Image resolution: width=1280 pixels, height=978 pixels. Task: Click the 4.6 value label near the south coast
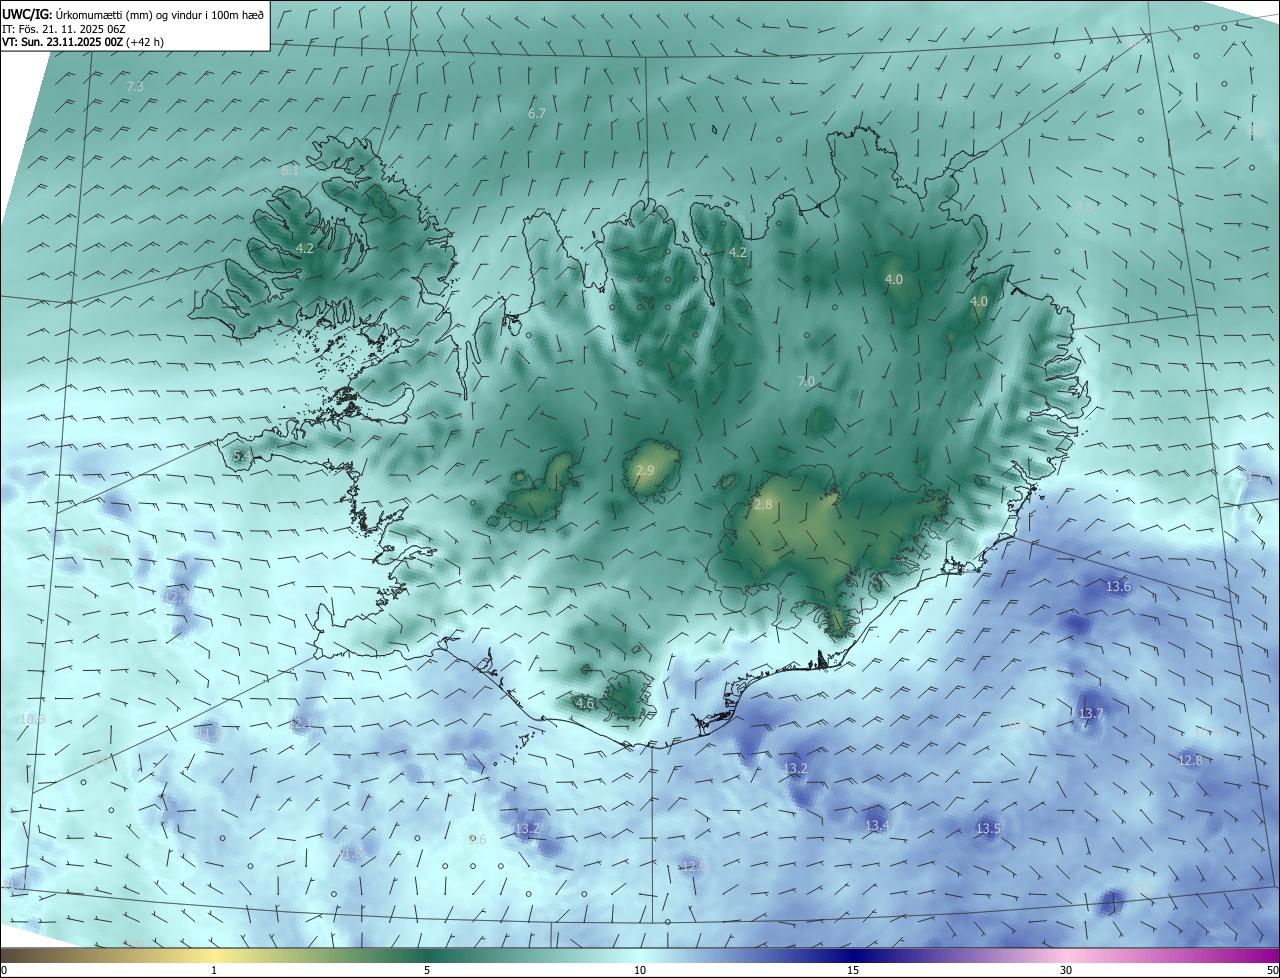click(x=585, y=704)
